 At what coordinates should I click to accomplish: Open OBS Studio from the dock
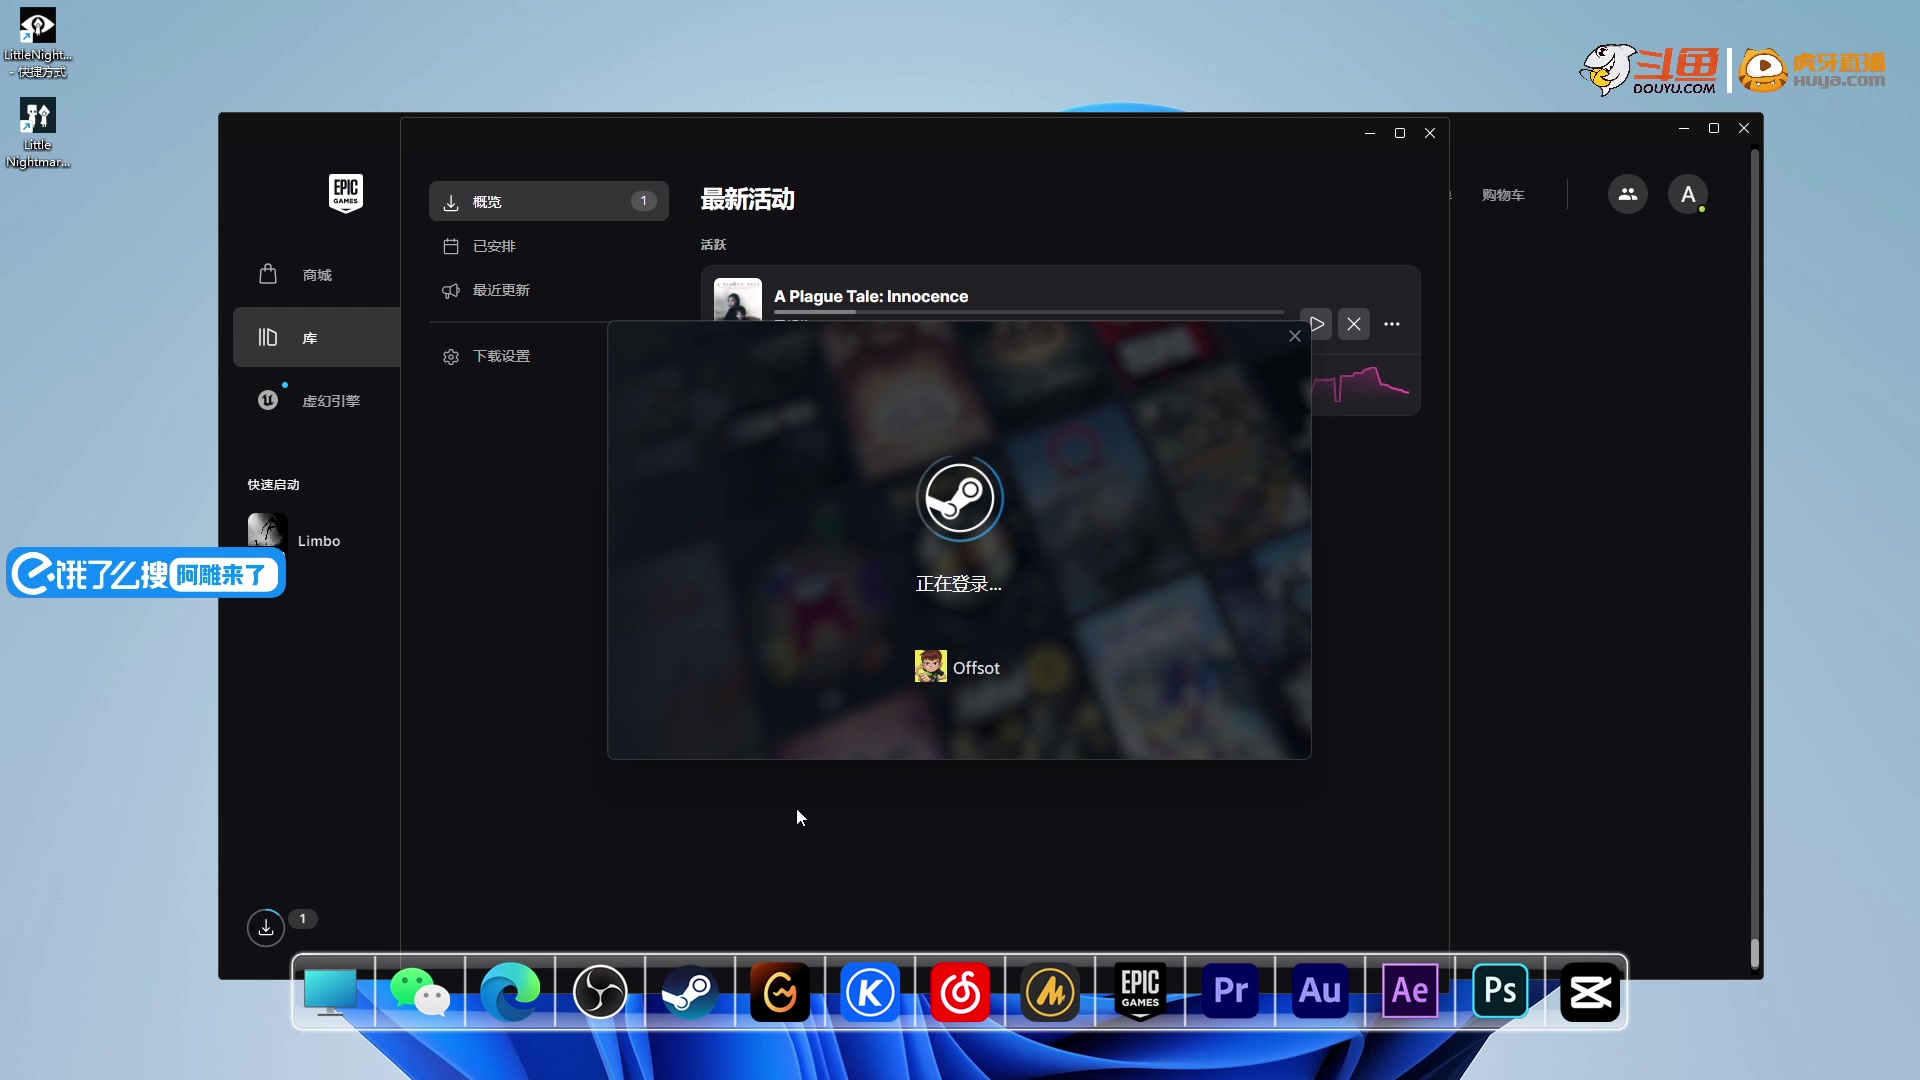click(600, 992)
